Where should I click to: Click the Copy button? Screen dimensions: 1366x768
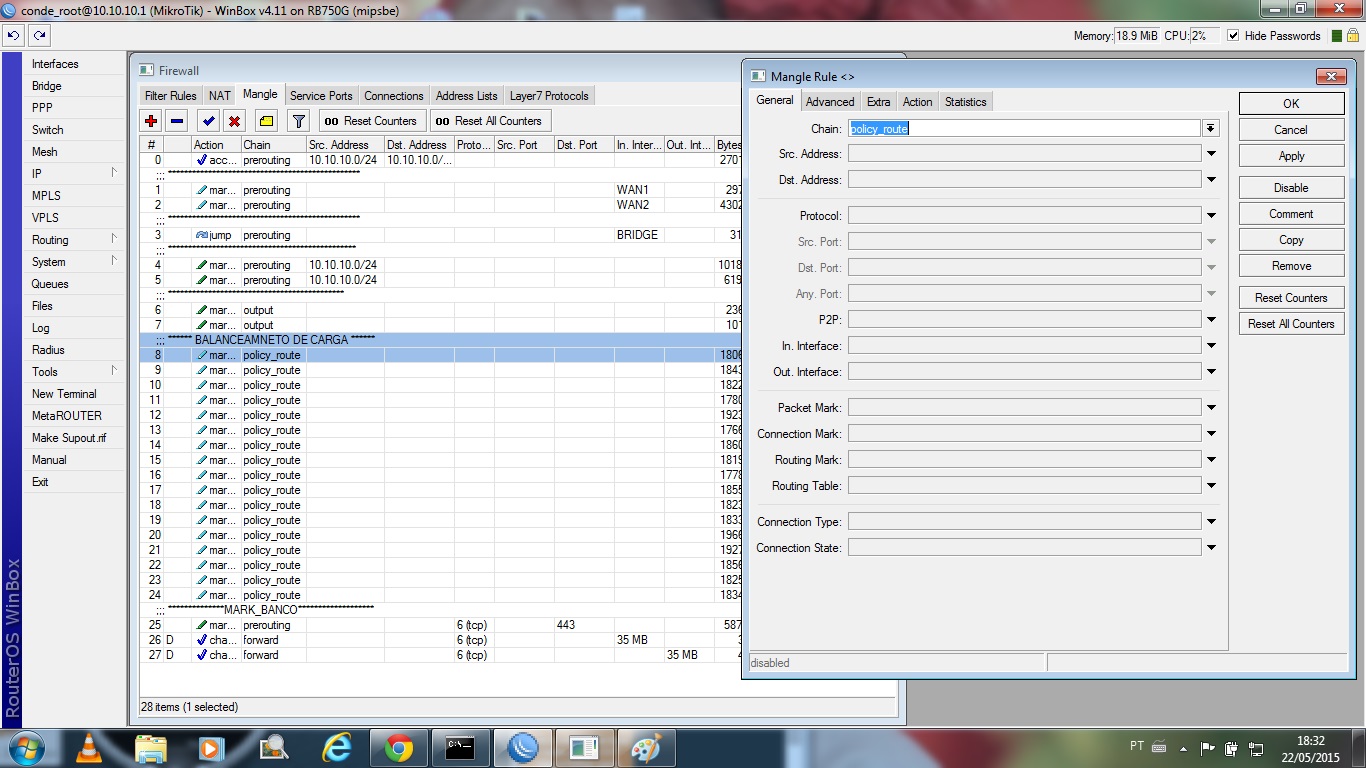click(1291, 240)
